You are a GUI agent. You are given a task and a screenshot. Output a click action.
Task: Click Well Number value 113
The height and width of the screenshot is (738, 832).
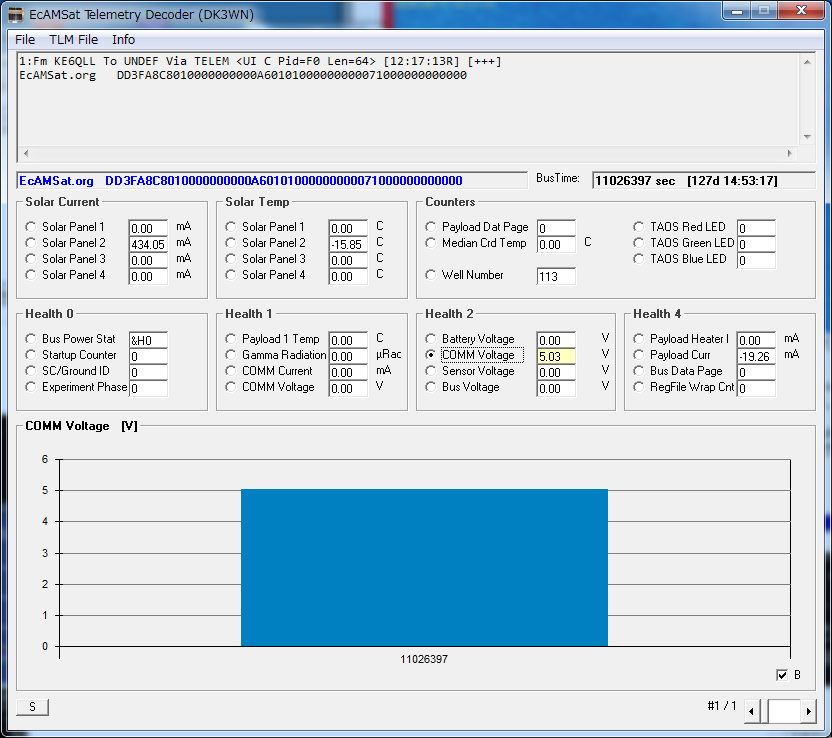[556, 276]
